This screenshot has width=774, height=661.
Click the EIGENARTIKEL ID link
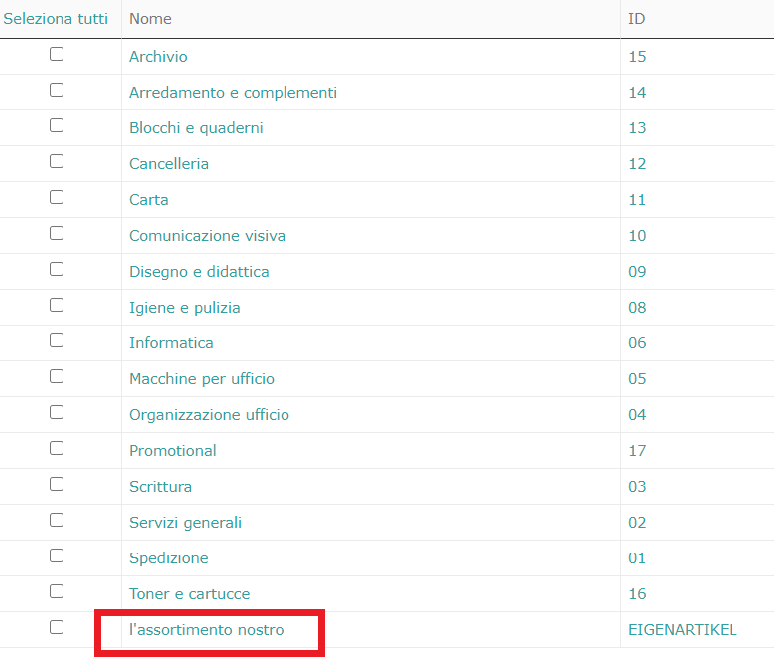click(682, 630)
